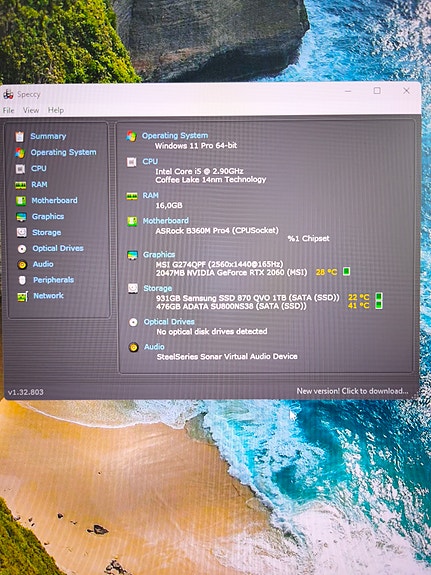The image size is (431, 575).
Task: Open the CPU section from the sidebar icon
Action: [20, 169]
